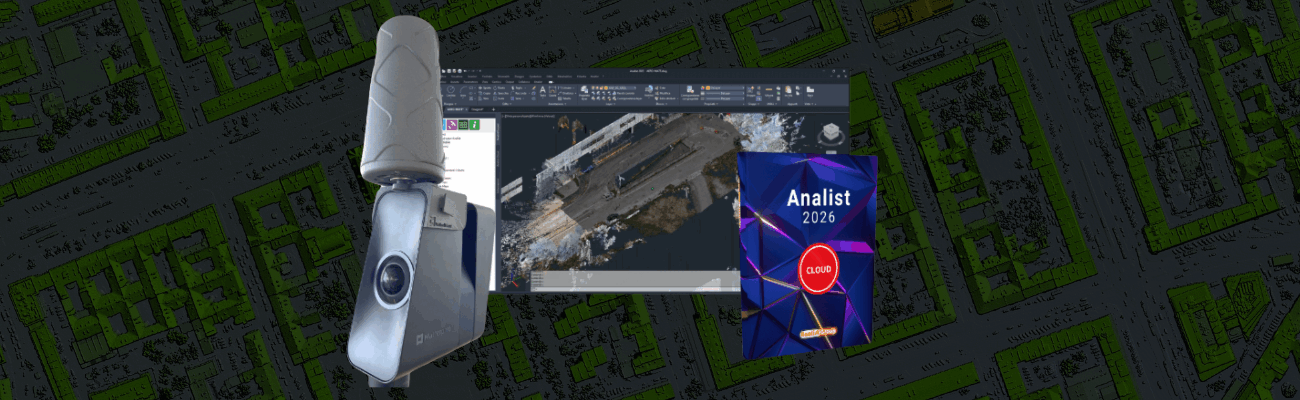
Task: Open the layer name dropdown in ribbon
Action: (x=622, y=88)
